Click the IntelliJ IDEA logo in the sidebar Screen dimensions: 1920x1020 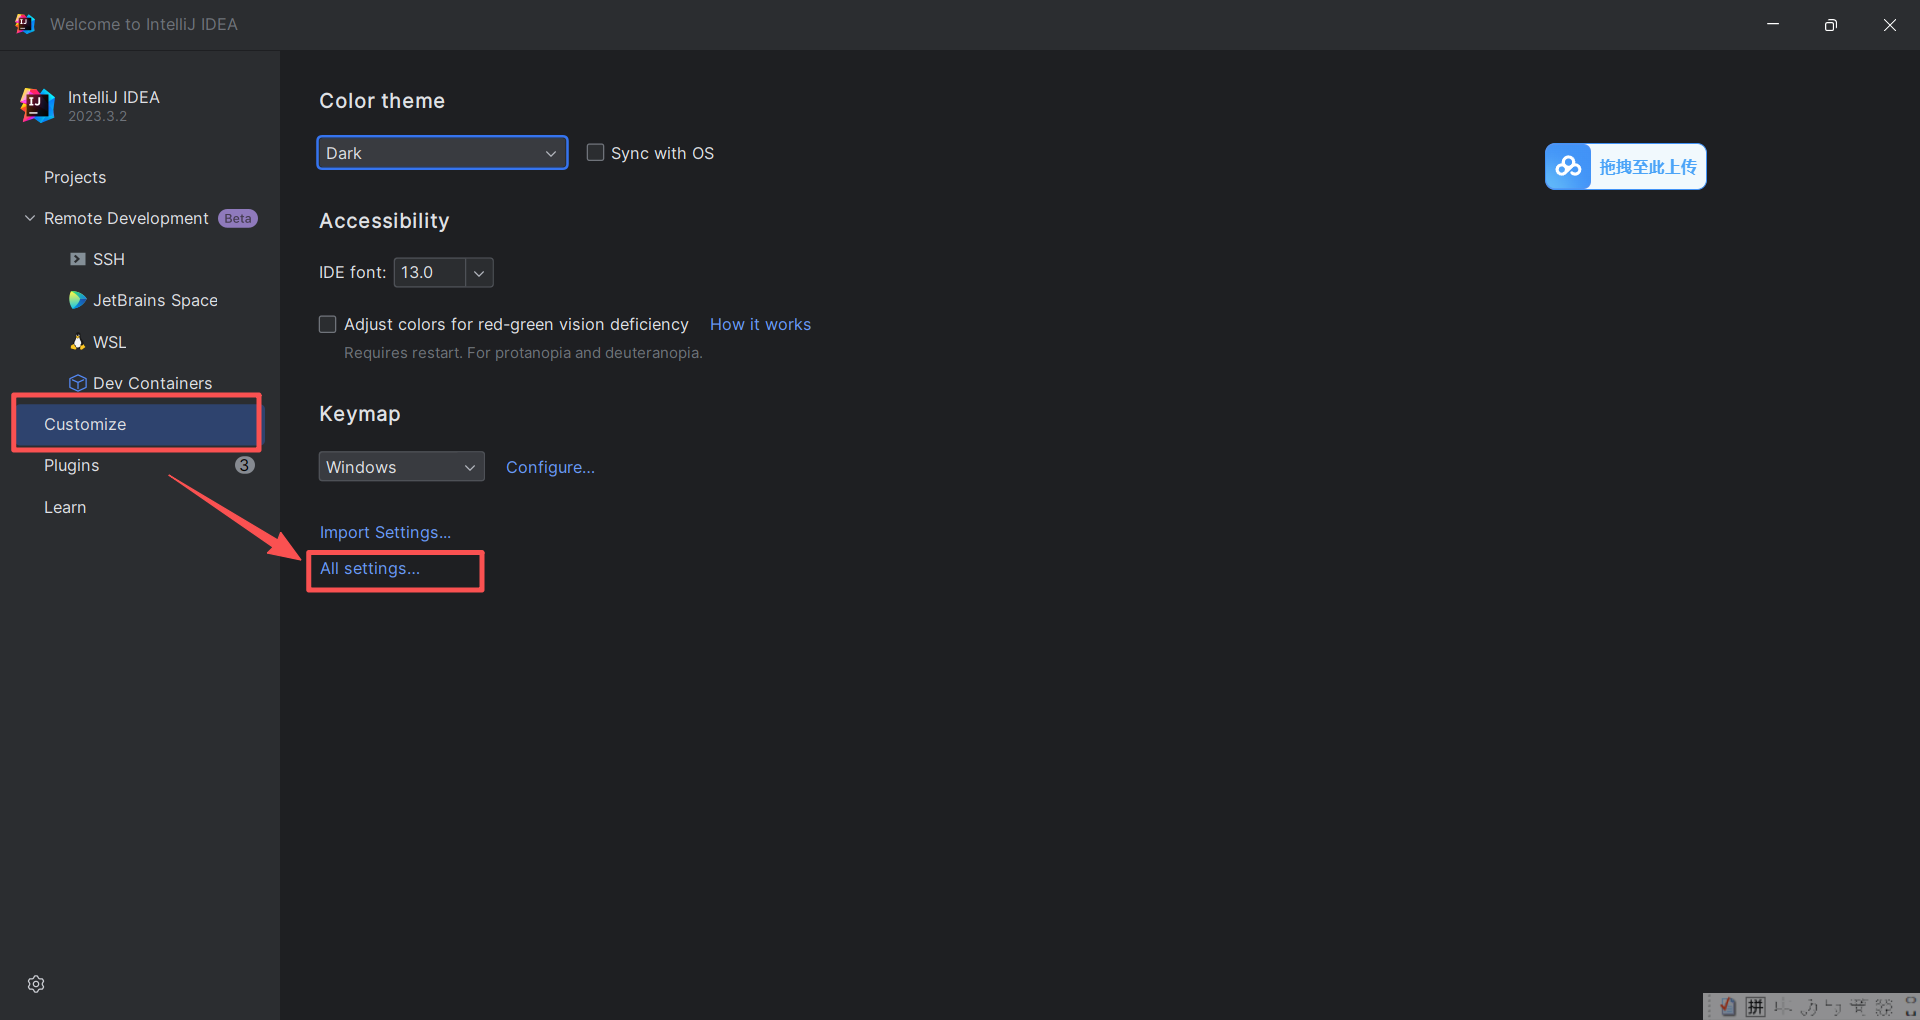[37, 105]
